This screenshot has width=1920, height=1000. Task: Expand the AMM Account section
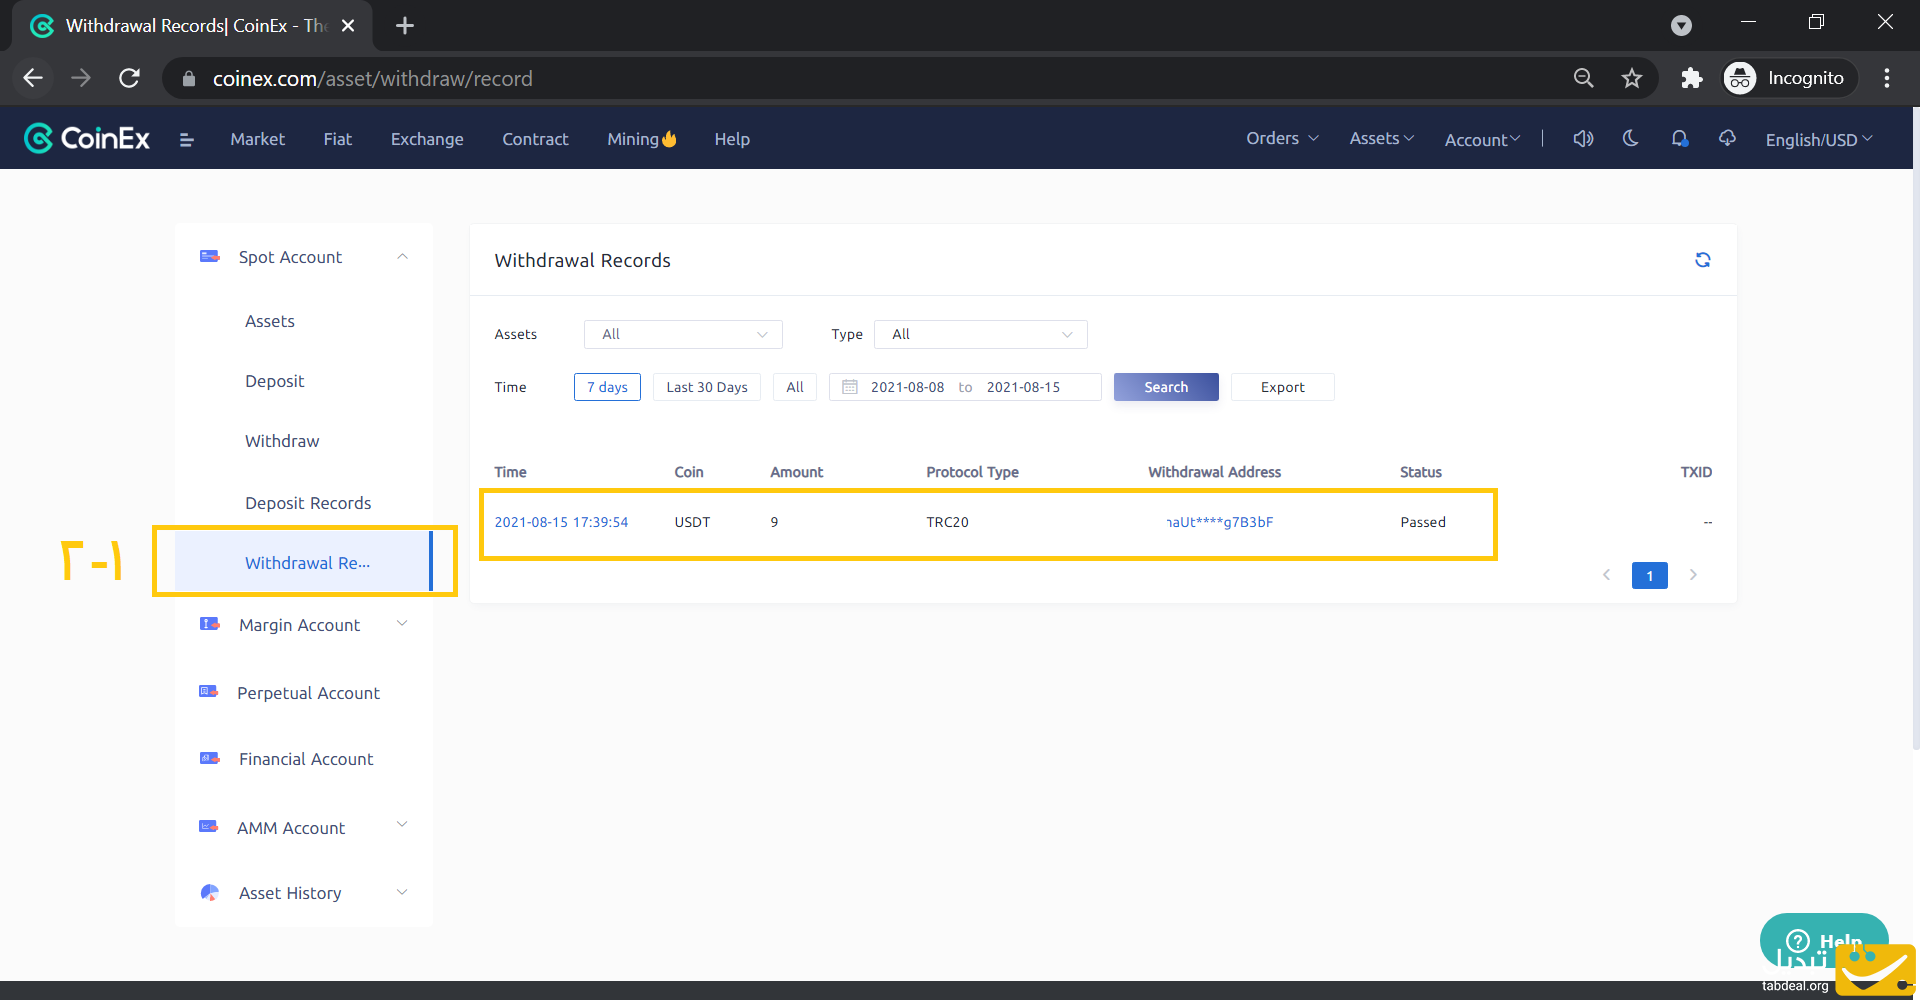(402, 825)
